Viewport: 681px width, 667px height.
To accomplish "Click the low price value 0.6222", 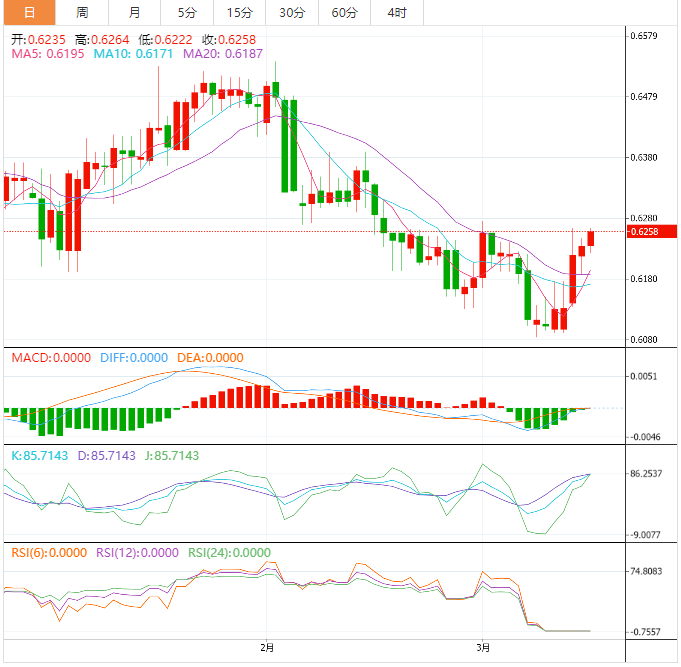I will coord(173,40).
